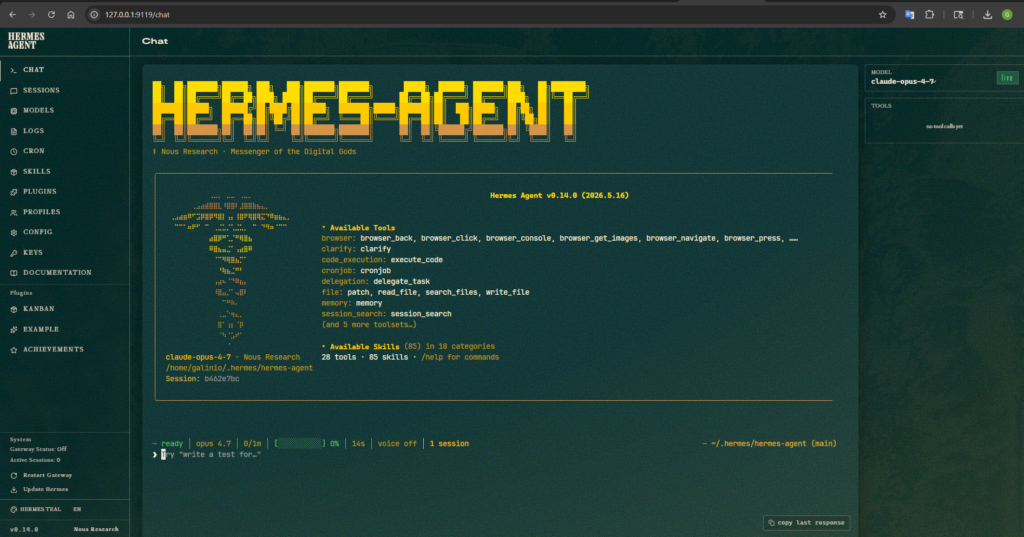
Task: Click the live status badge
Action: (1007, 78)
